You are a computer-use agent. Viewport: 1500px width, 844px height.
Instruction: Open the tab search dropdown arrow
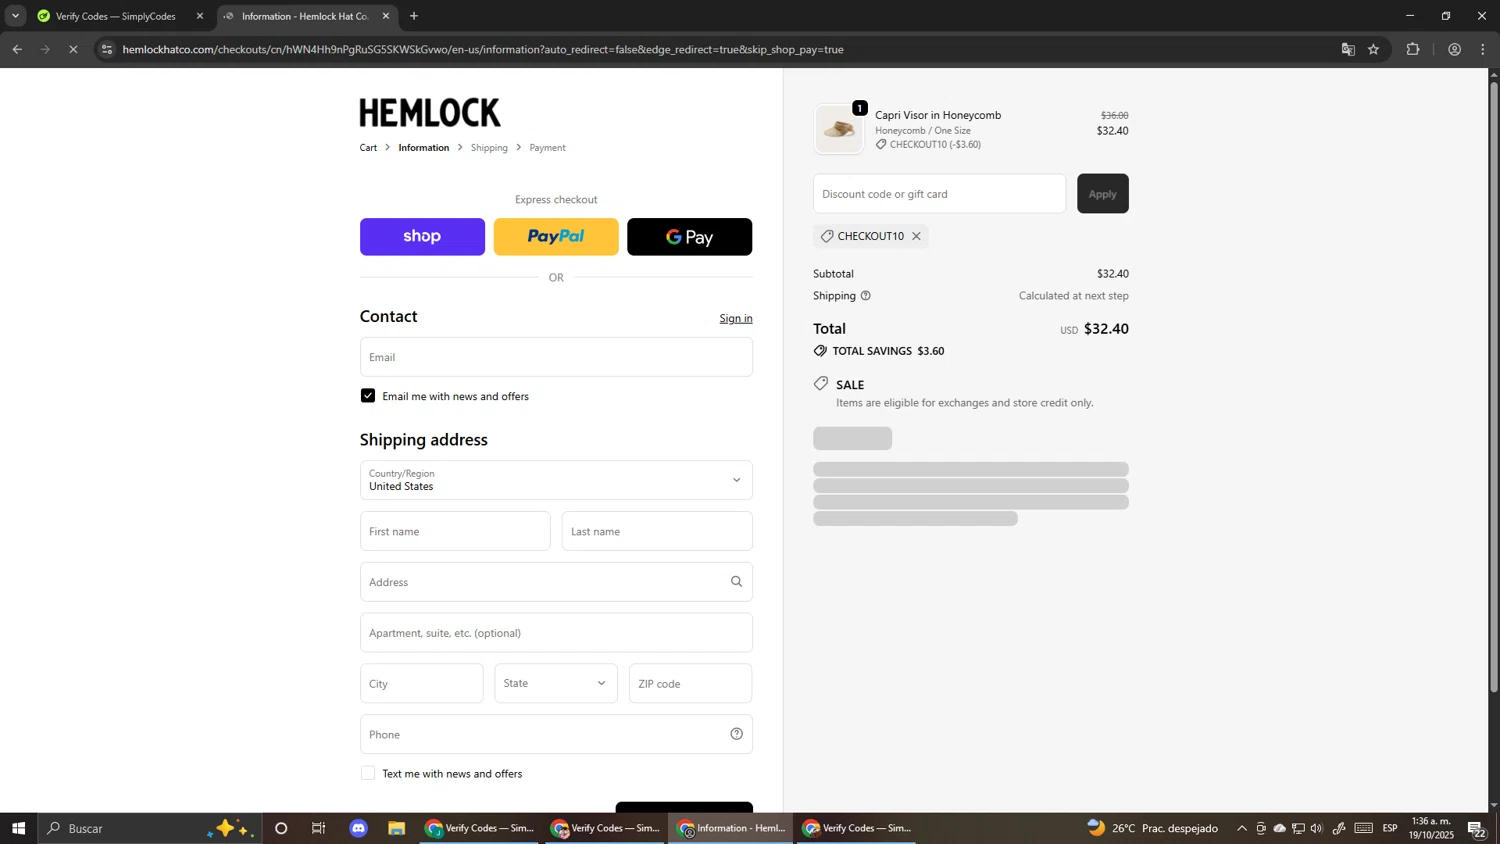[15, 16]
